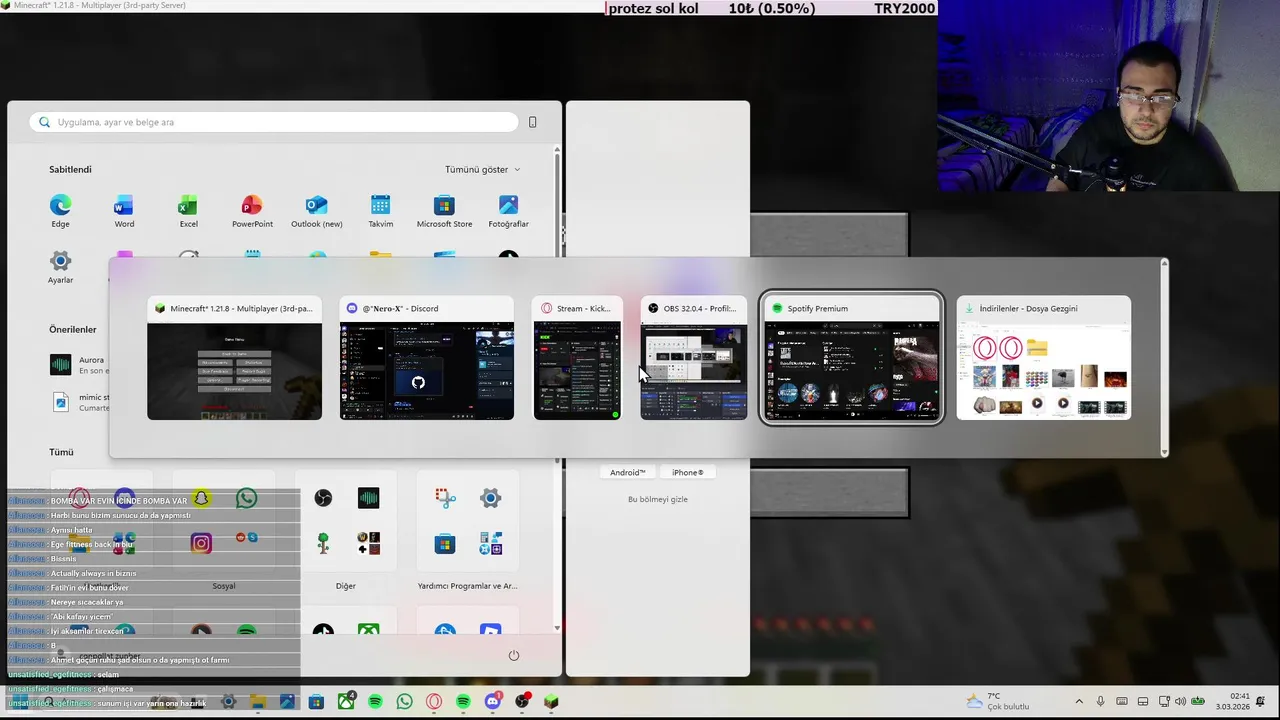This screenshot has height=720, width=1280.
Task: Open Ayarlar settings app
Action: pyautogui.click(x=60, y=267)
